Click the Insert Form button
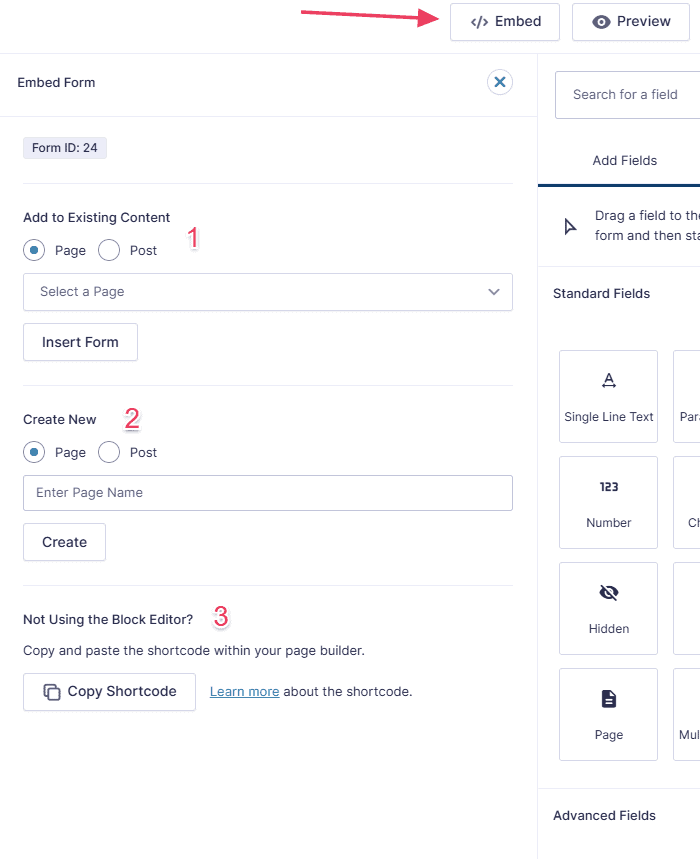The width and height of the screenshot is (700, 859). coord(81,342)
